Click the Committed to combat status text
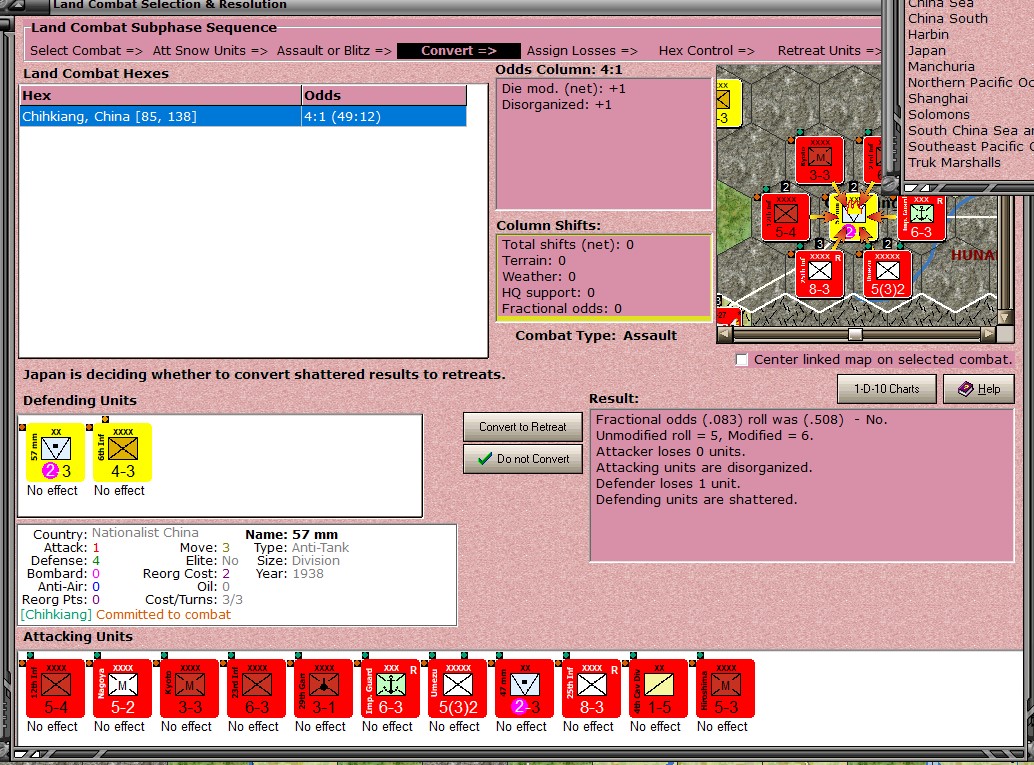The image size is (1034, 765). [164, 615]
